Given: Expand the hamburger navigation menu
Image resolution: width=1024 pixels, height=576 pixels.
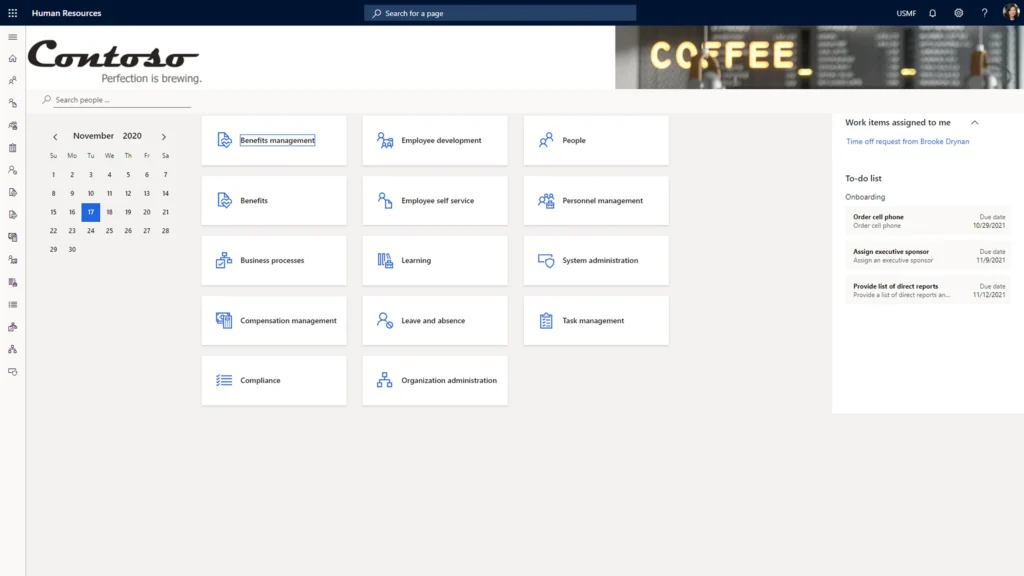Looking at the screenshot, I should pyautogui.click(x=13, y=37).
